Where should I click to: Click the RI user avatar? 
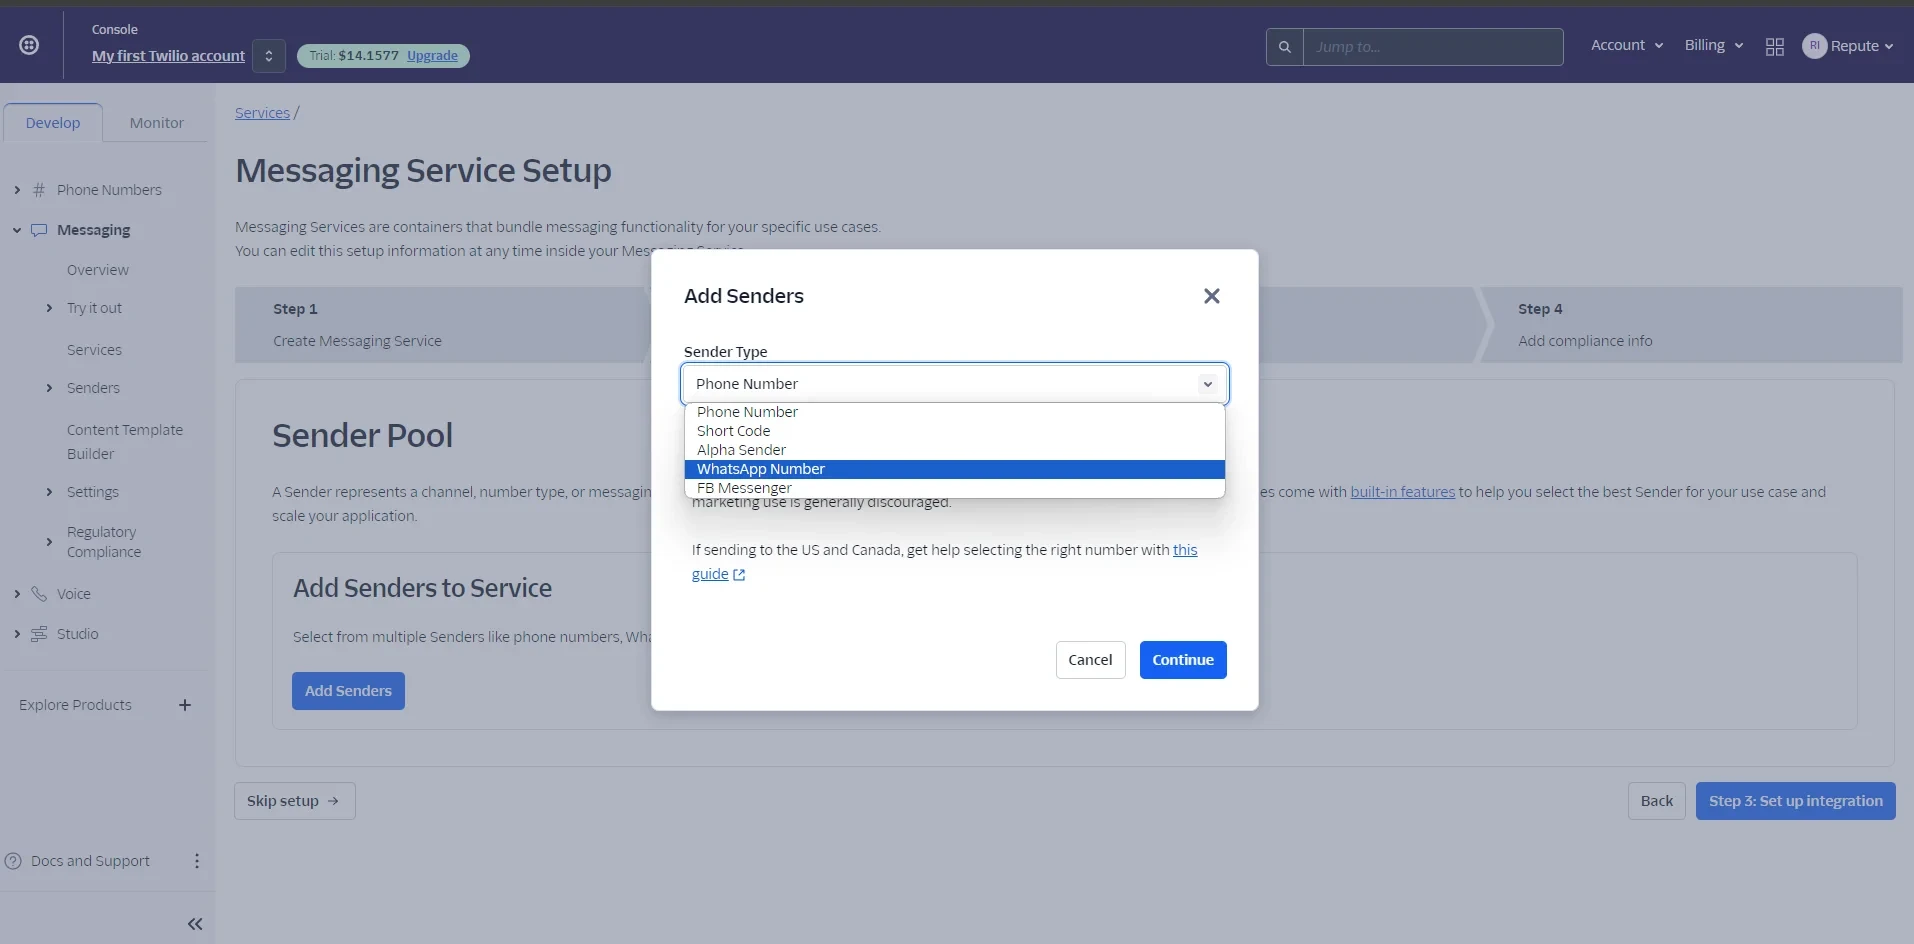point(1814,46)
